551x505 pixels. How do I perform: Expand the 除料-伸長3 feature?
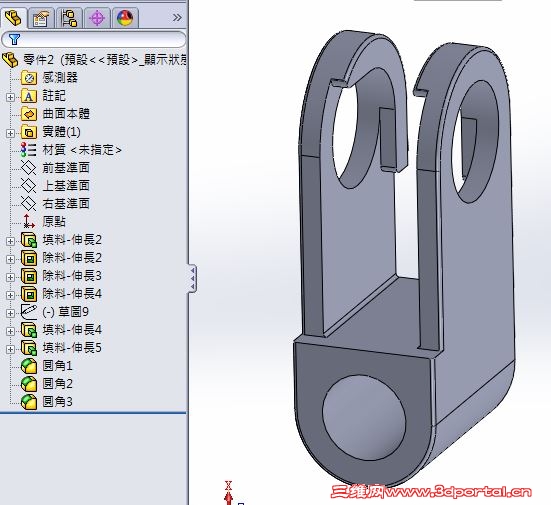pos(10,277)
